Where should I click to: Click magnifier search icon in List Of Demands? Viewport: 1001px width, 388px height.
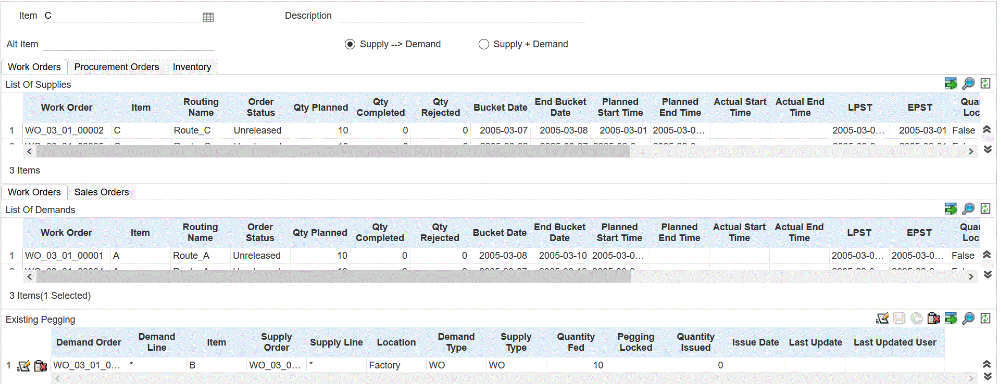[x=968, y=209]
